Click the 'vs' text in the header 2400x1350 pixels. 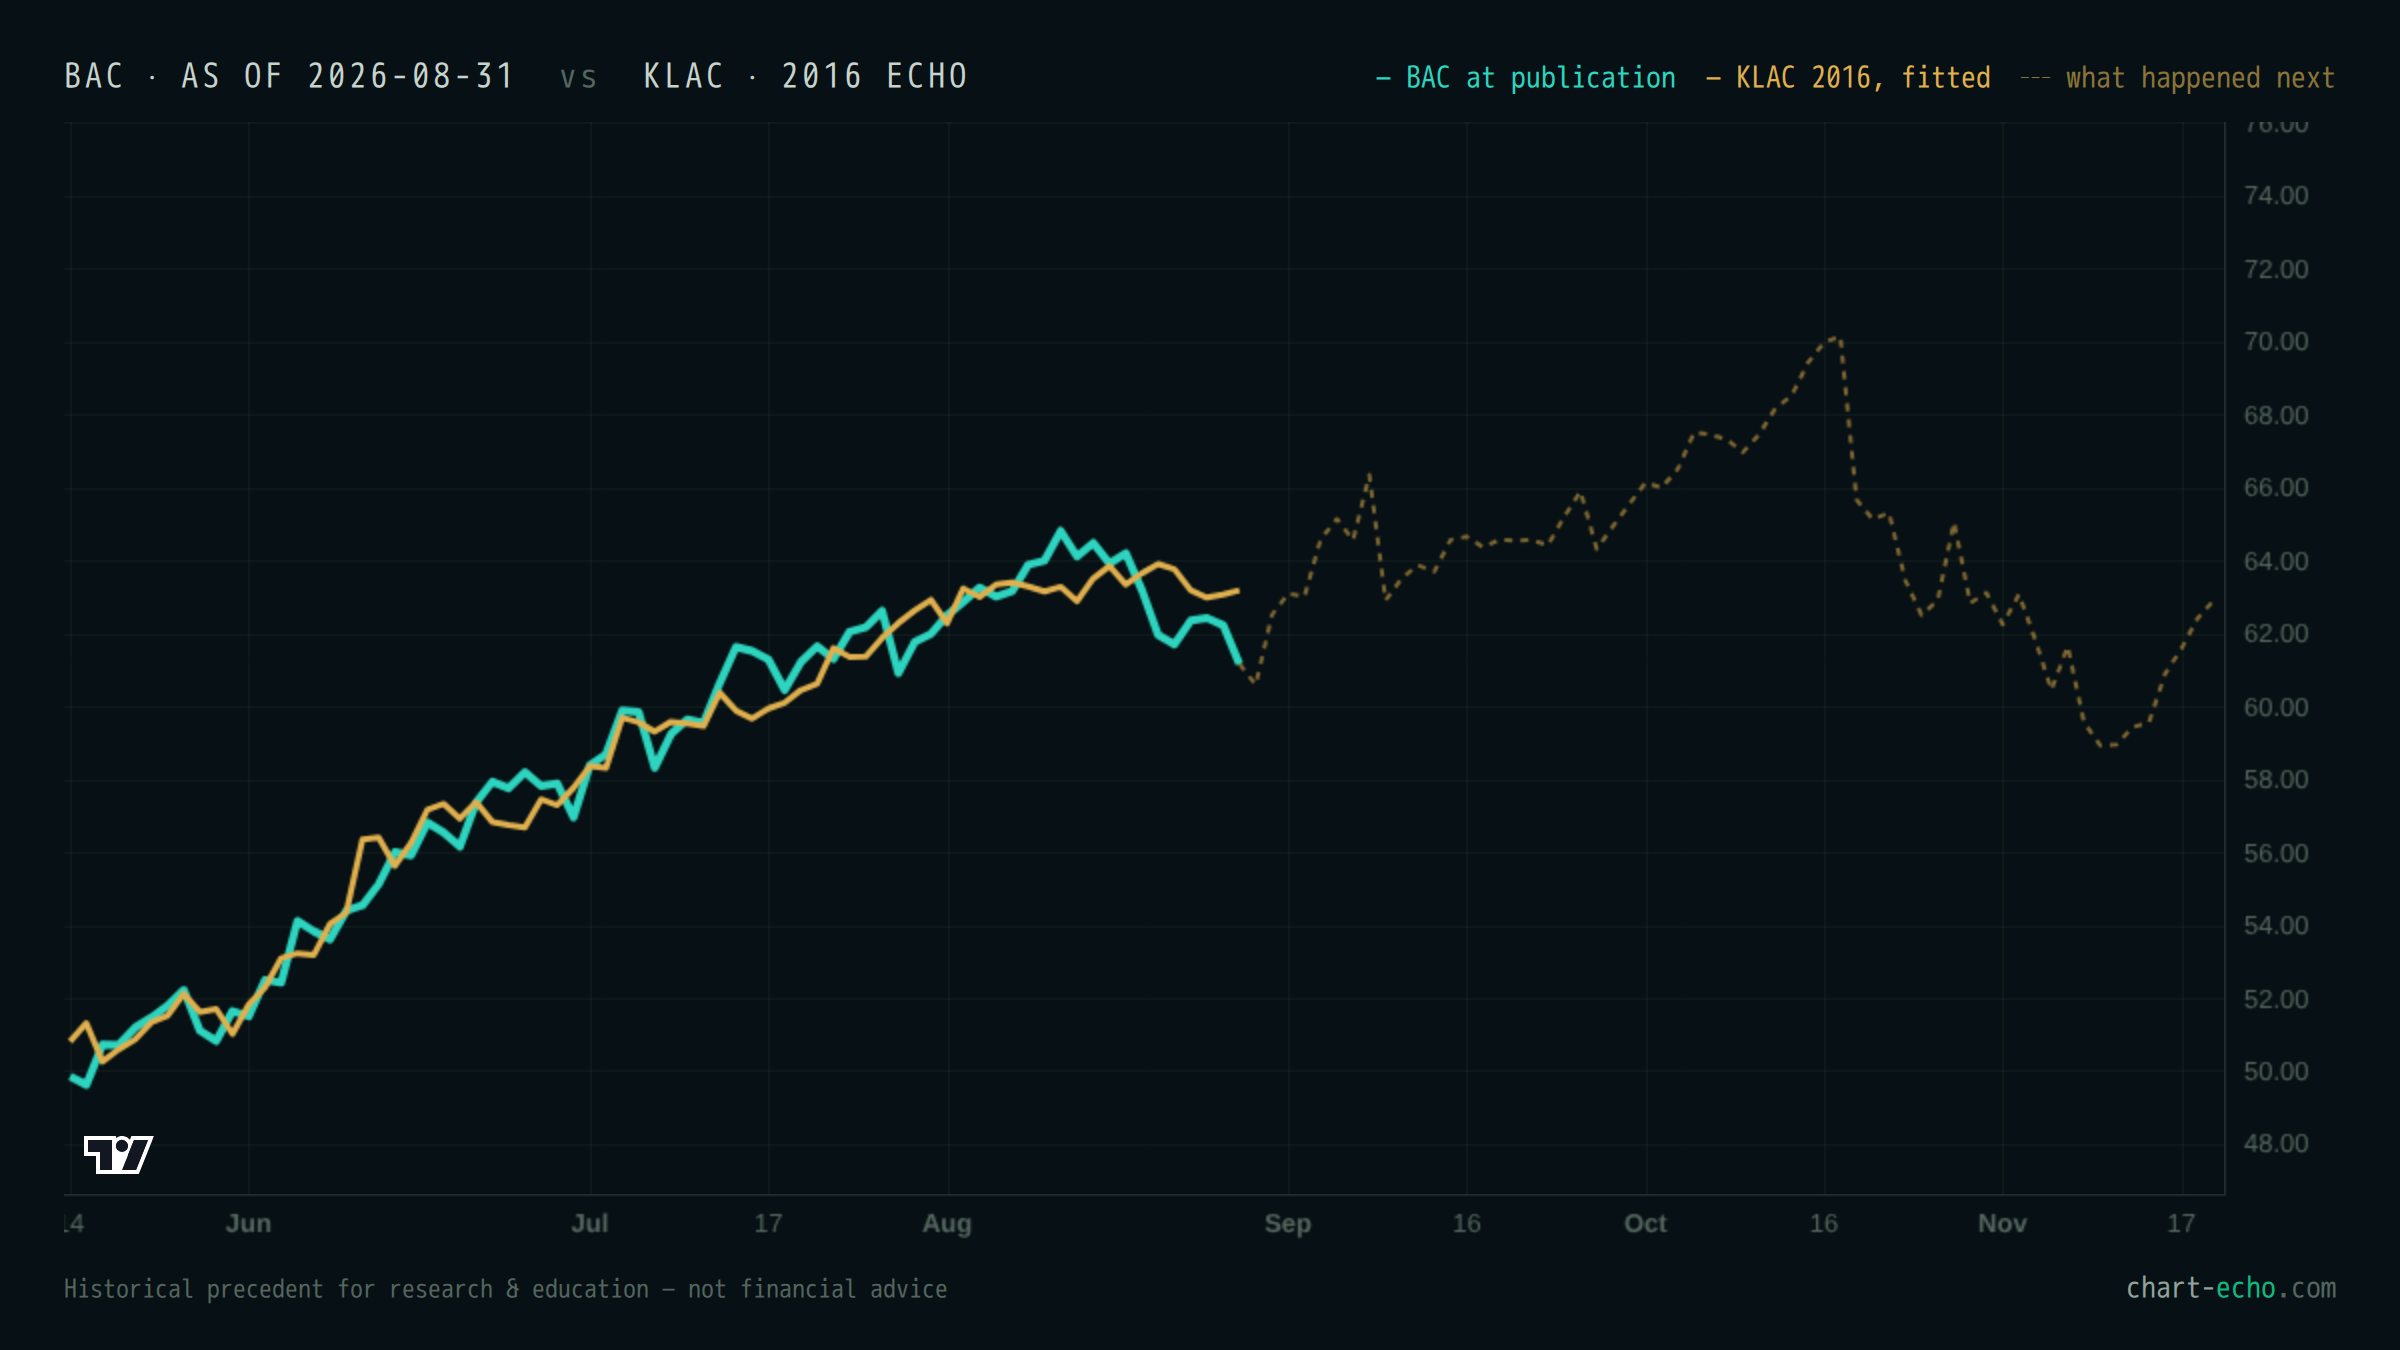pyautogui.click(x=578, y=78)
